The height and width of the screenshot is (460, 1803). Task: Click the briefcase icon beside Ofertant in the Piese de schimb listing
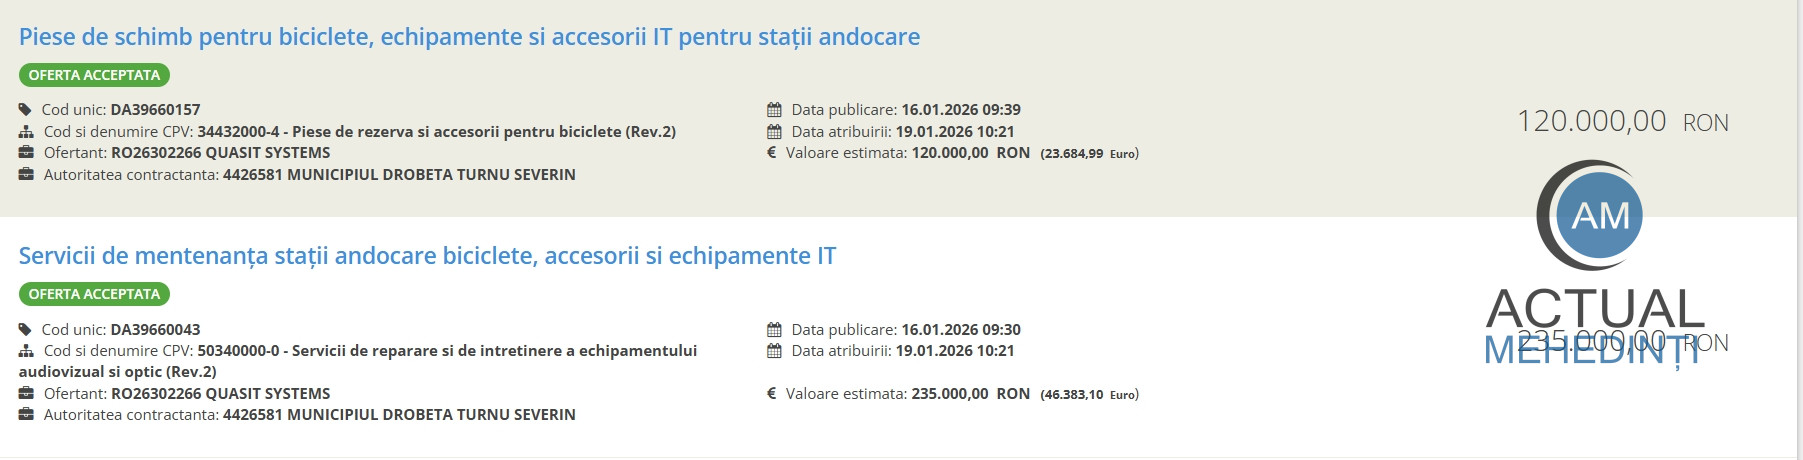pos(26,153)
